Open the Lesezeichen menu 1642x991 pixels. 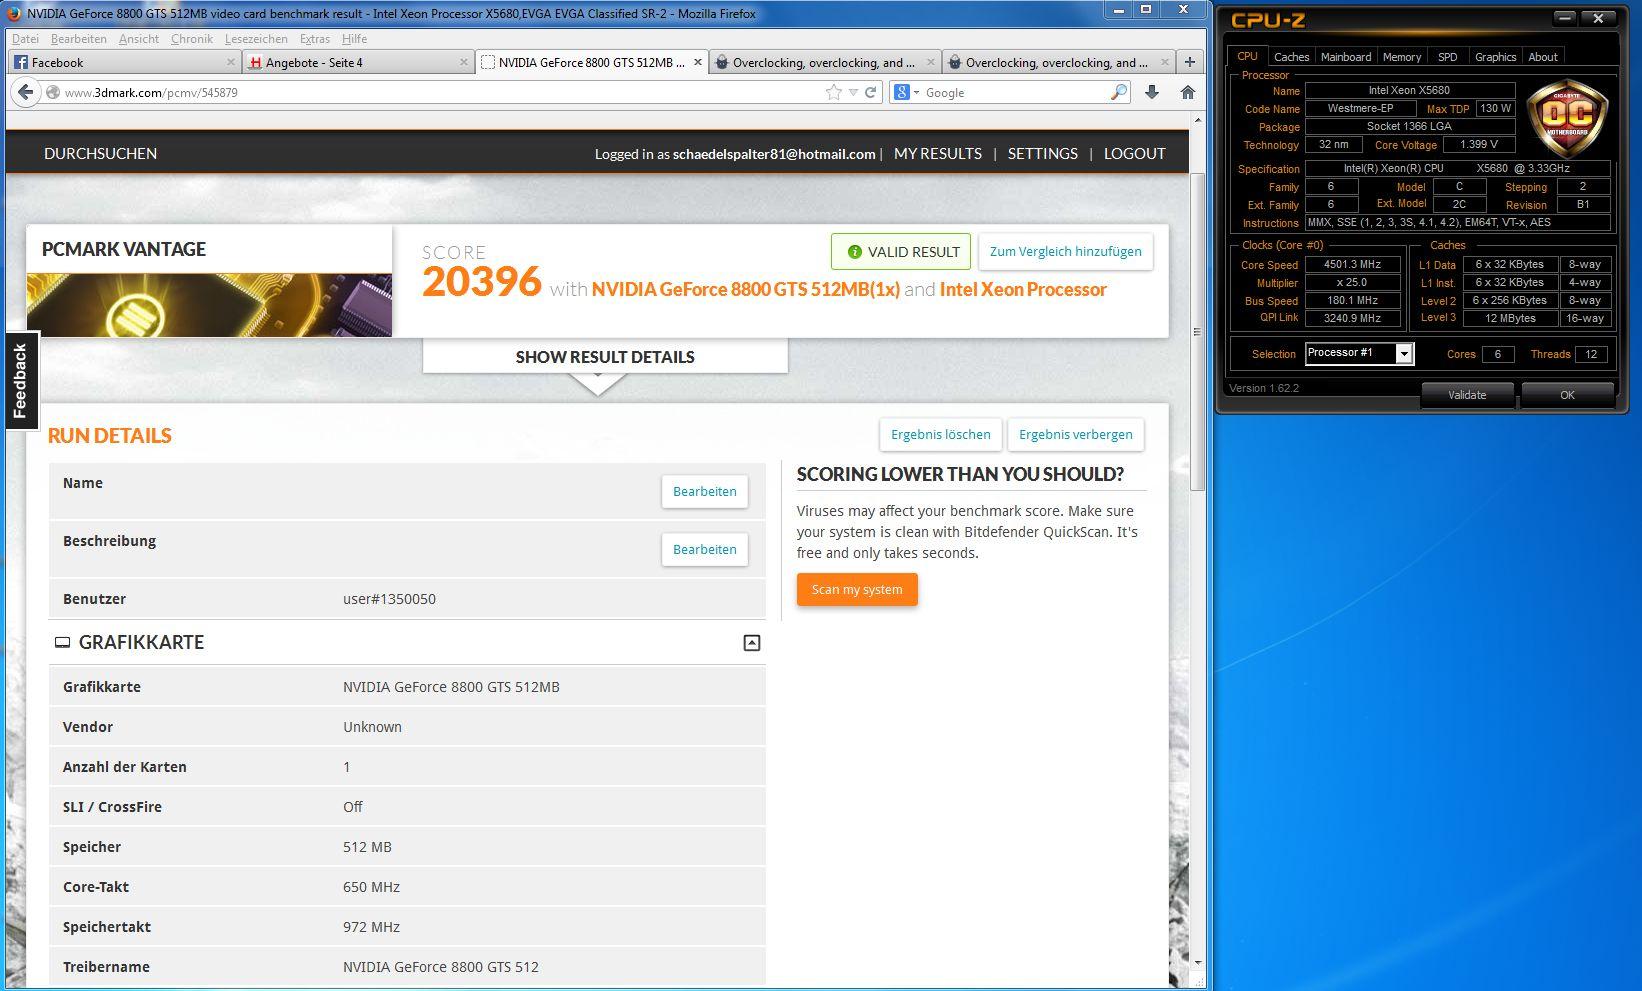(256, 39)
